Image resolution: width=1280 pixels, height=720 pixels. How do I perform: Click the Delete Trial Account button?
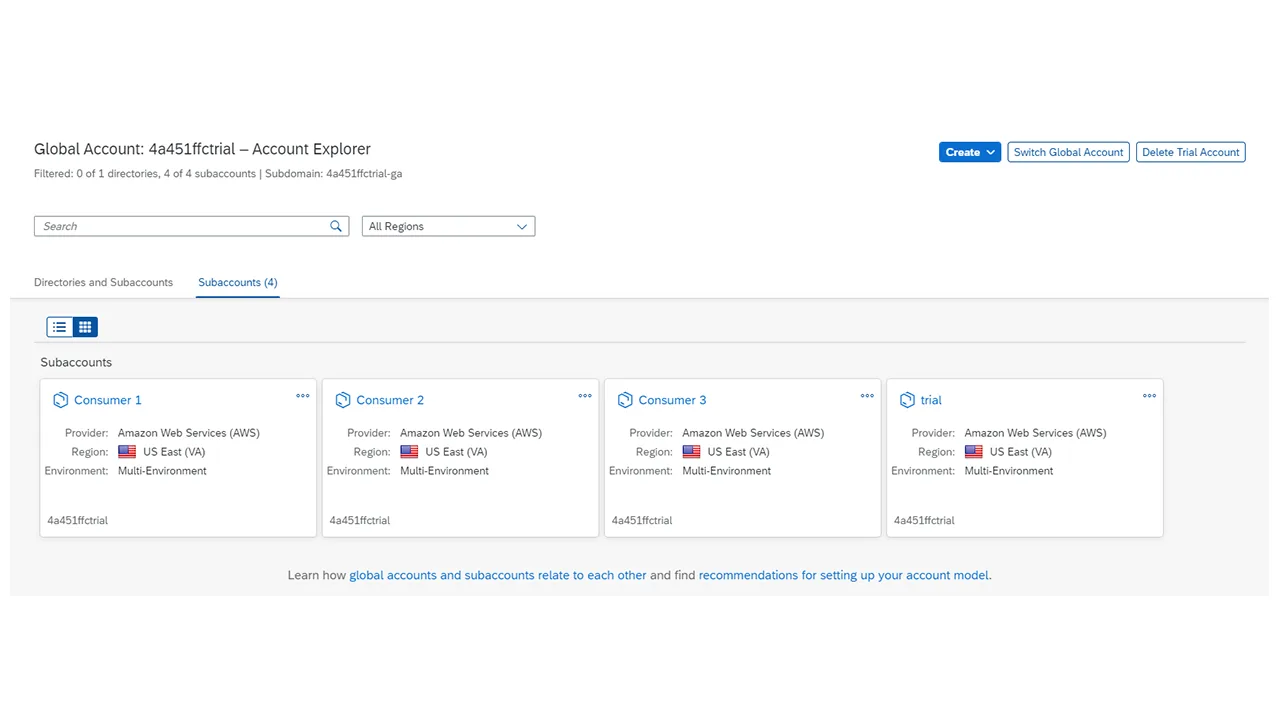(x=1190, y=152)
